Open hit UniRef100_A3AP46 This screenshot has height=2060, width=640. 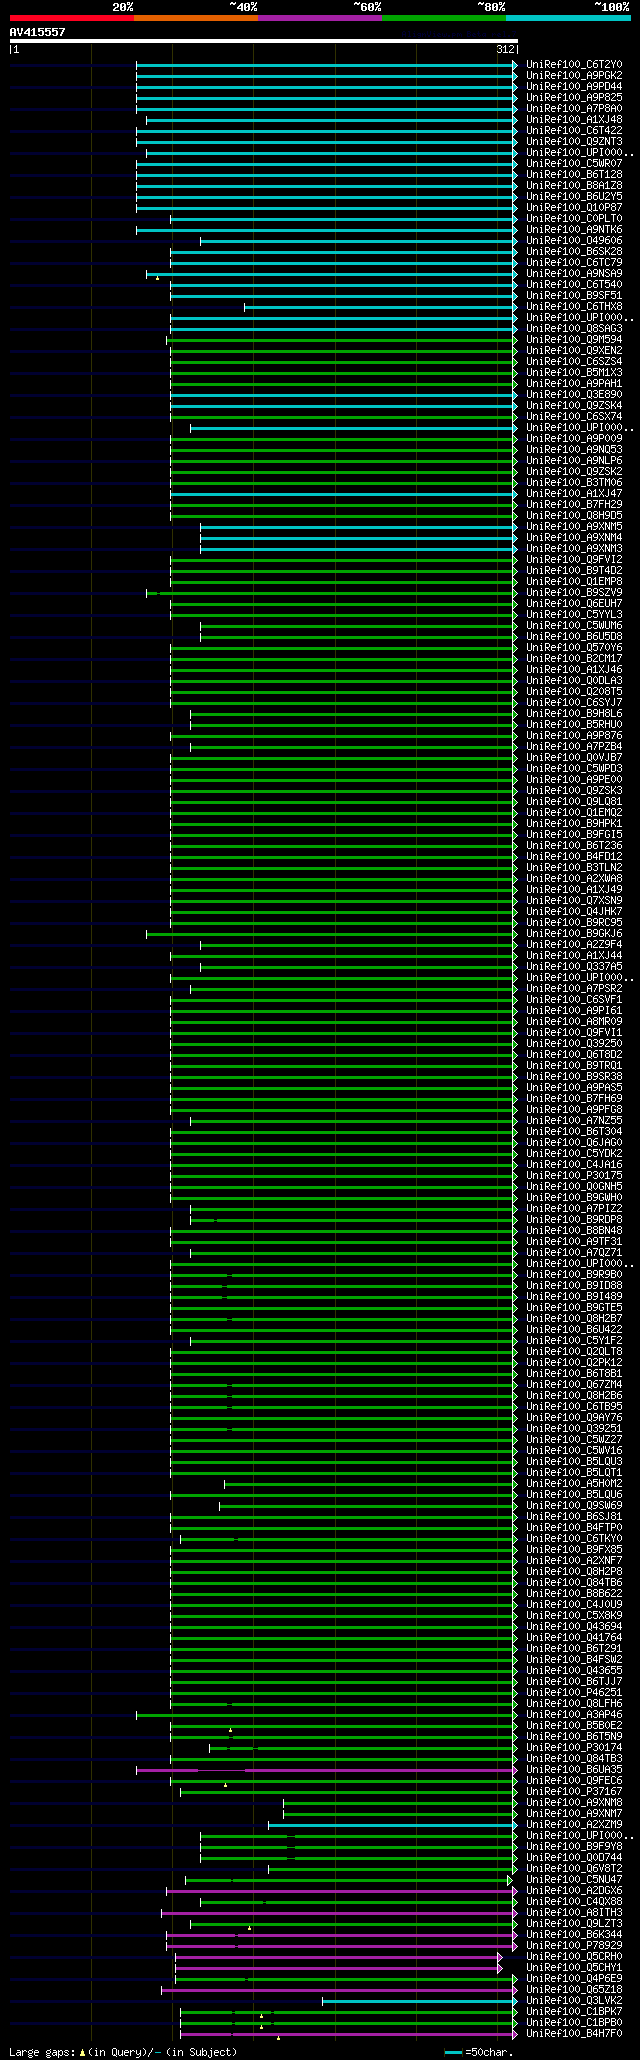[x=574, y=1715]
